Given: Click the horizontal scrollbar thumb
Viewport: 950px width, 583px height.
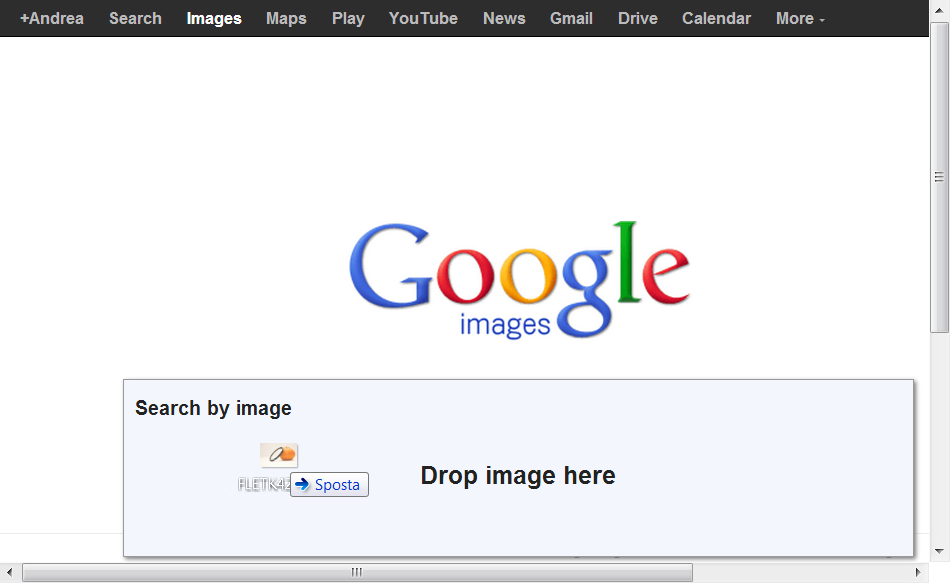Looking at the screenshot, I should [357, 572].
